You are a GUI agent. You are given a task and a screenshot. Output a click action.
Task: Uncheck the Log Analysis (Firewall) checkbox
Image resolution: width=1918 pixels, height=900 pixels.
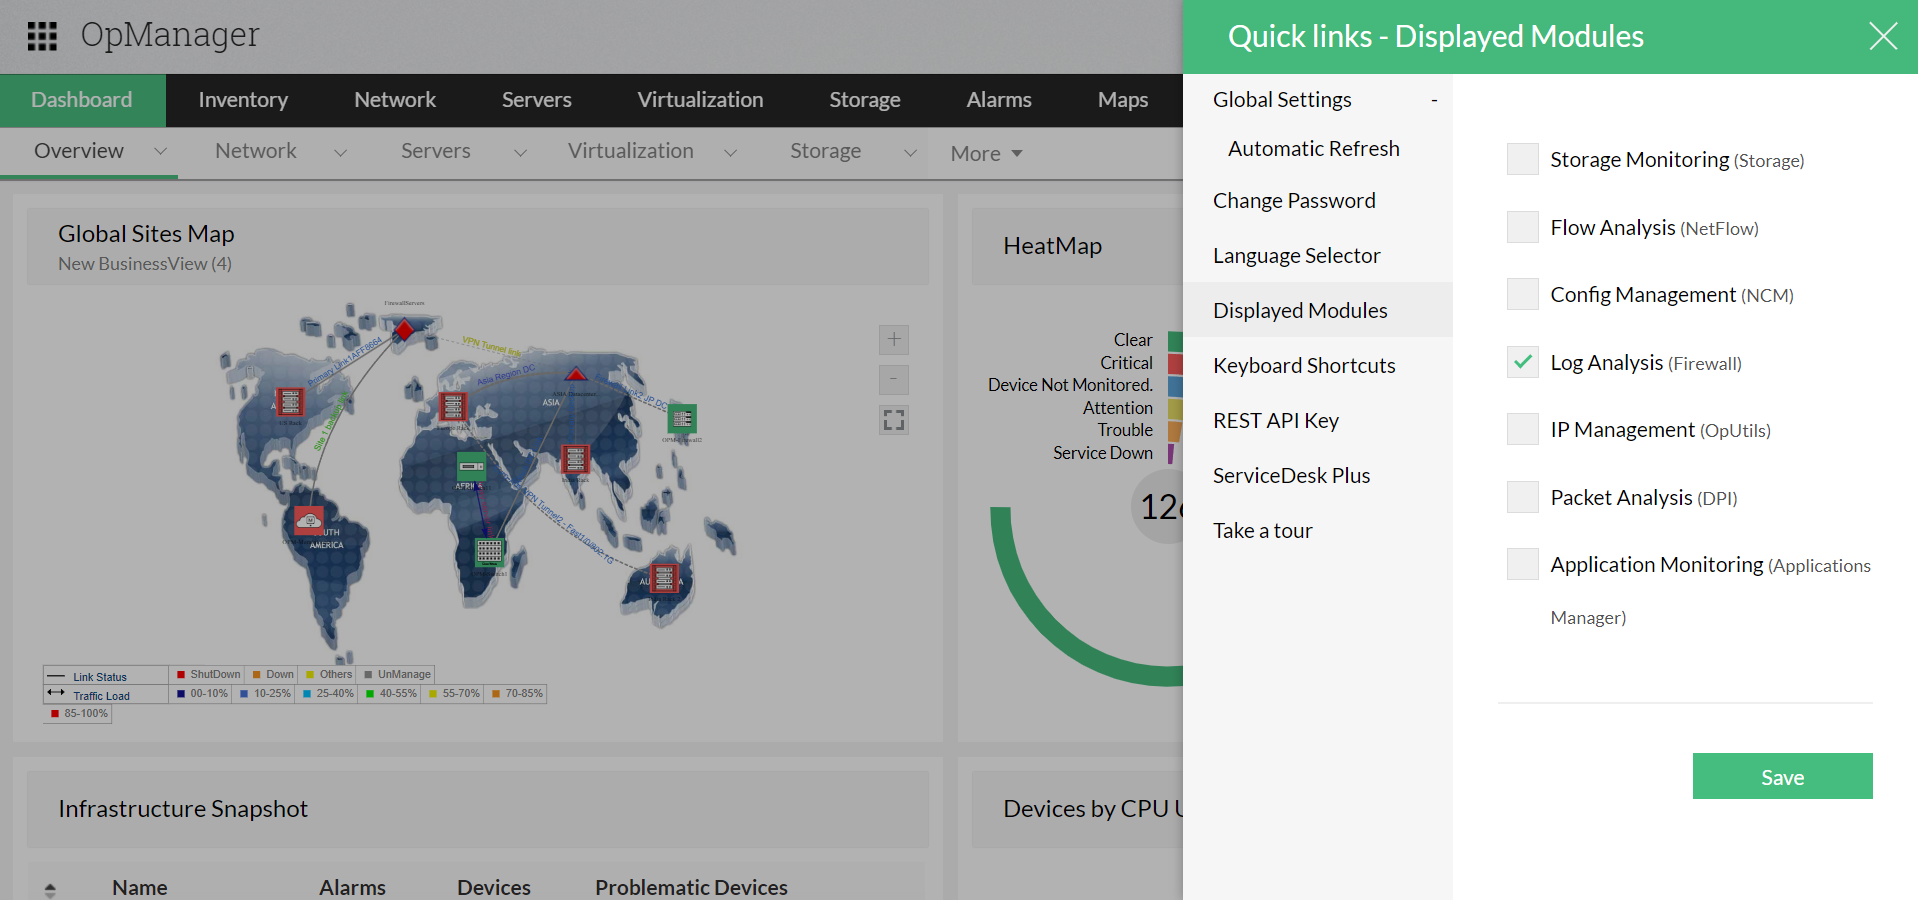[1523, 362]
